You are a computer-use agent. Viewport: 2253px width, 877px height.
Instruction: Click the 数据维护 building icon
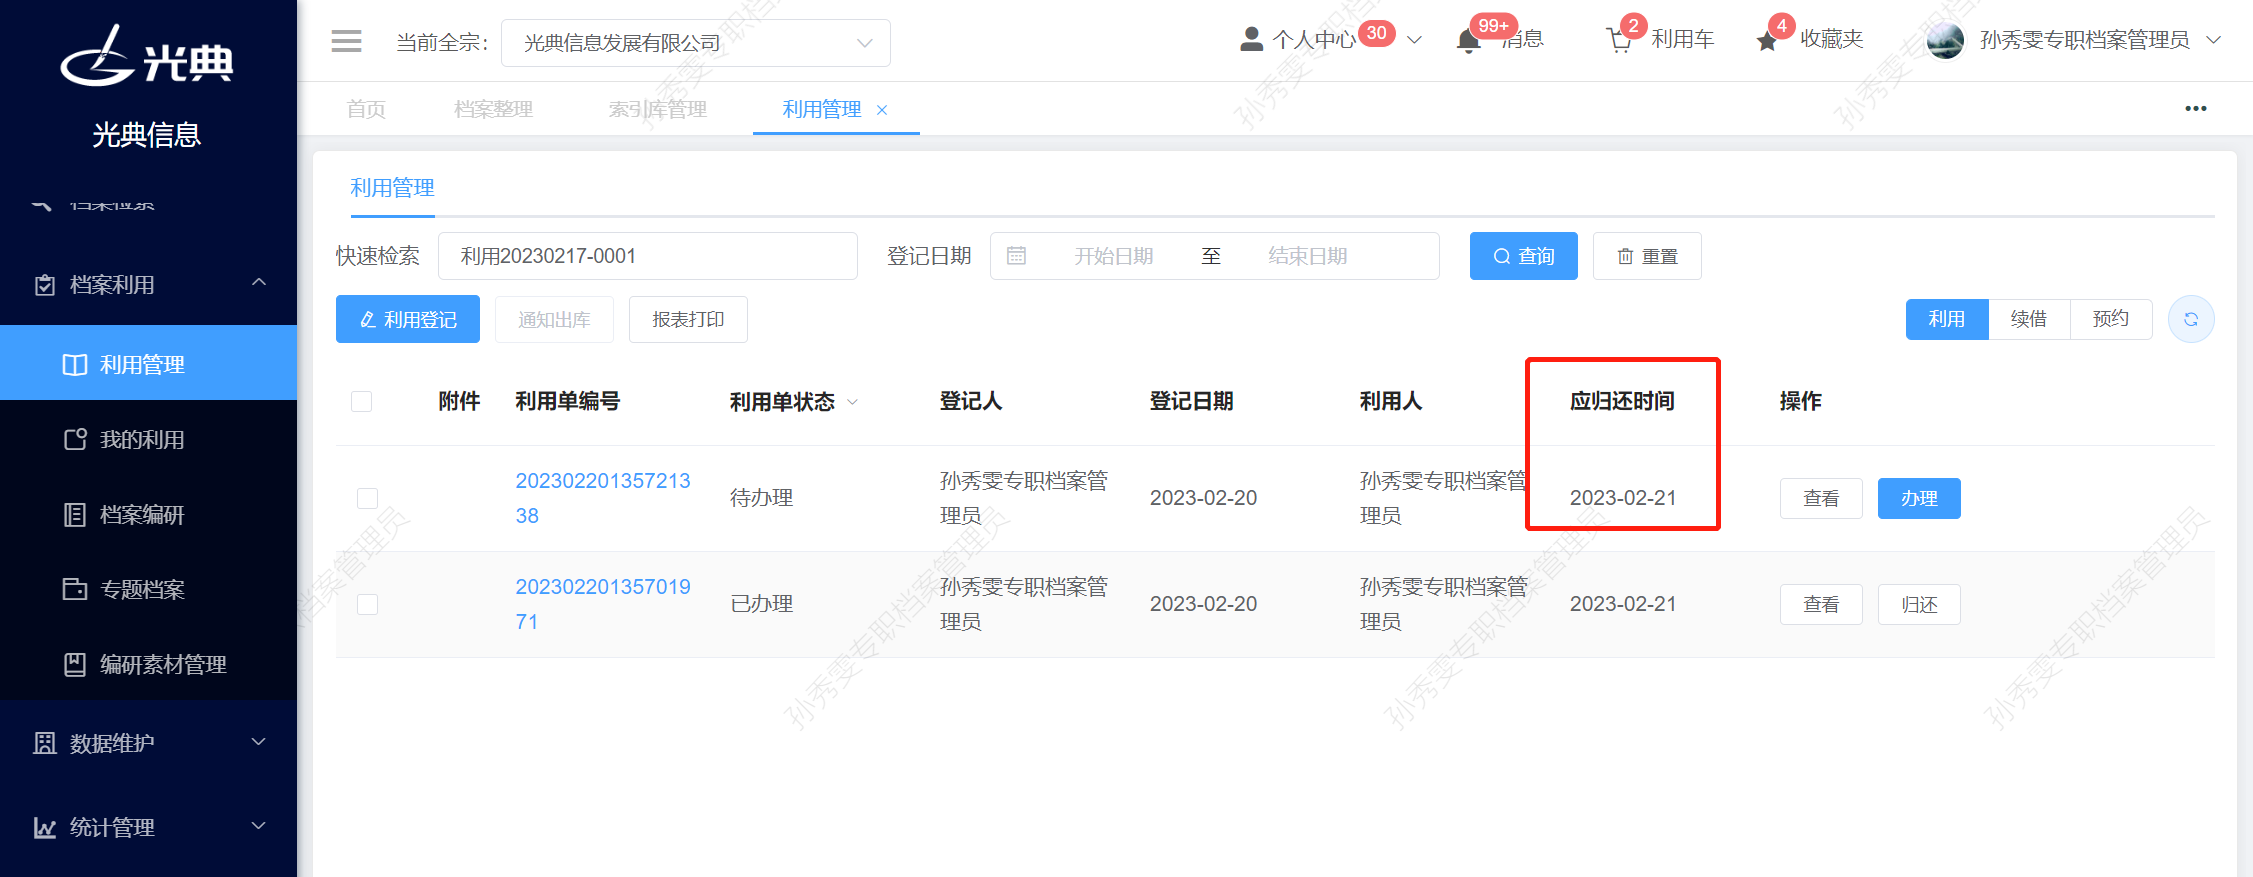tap(45, 743)
